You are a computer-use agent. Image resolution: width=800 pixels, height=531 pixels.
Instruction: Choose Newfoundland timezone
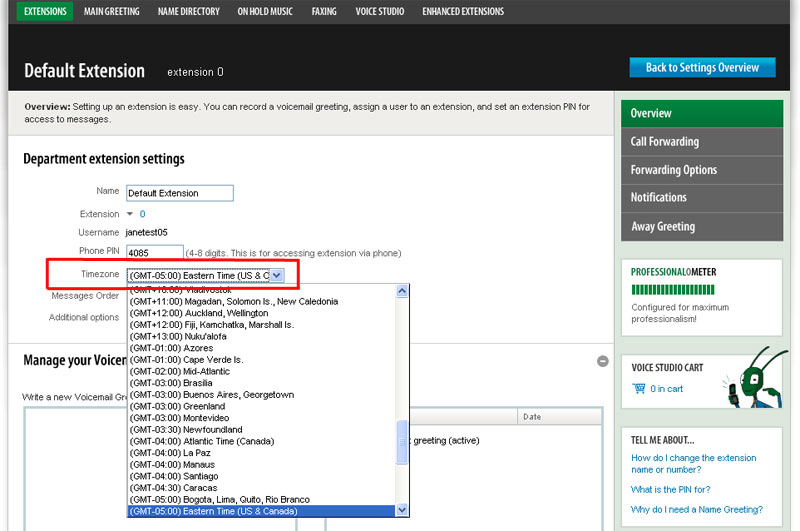point(261,429)
